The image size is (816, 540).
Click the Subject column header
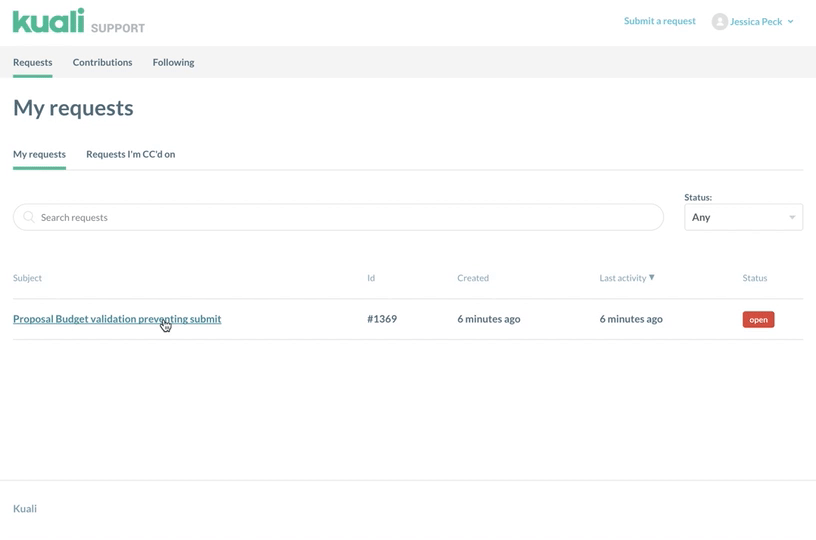point(27,278)
